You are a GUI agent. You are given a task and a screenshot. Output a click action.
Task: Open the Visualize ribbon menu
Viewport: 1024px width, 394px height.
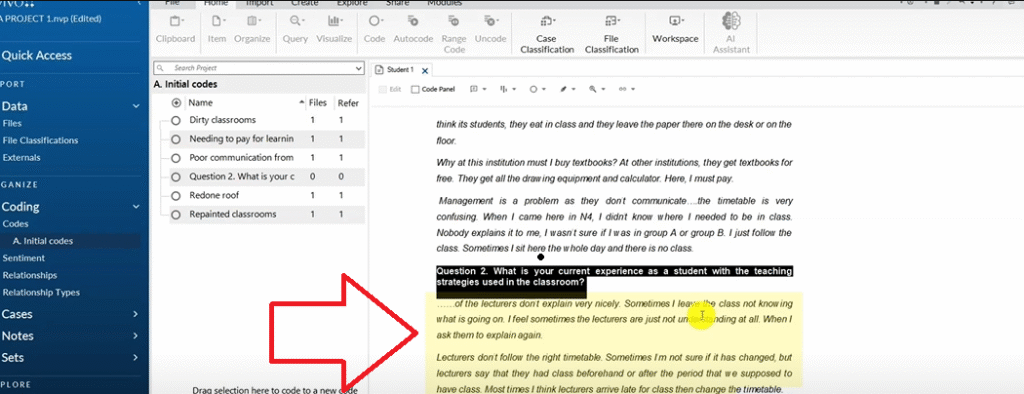click(x=334, y=29)
